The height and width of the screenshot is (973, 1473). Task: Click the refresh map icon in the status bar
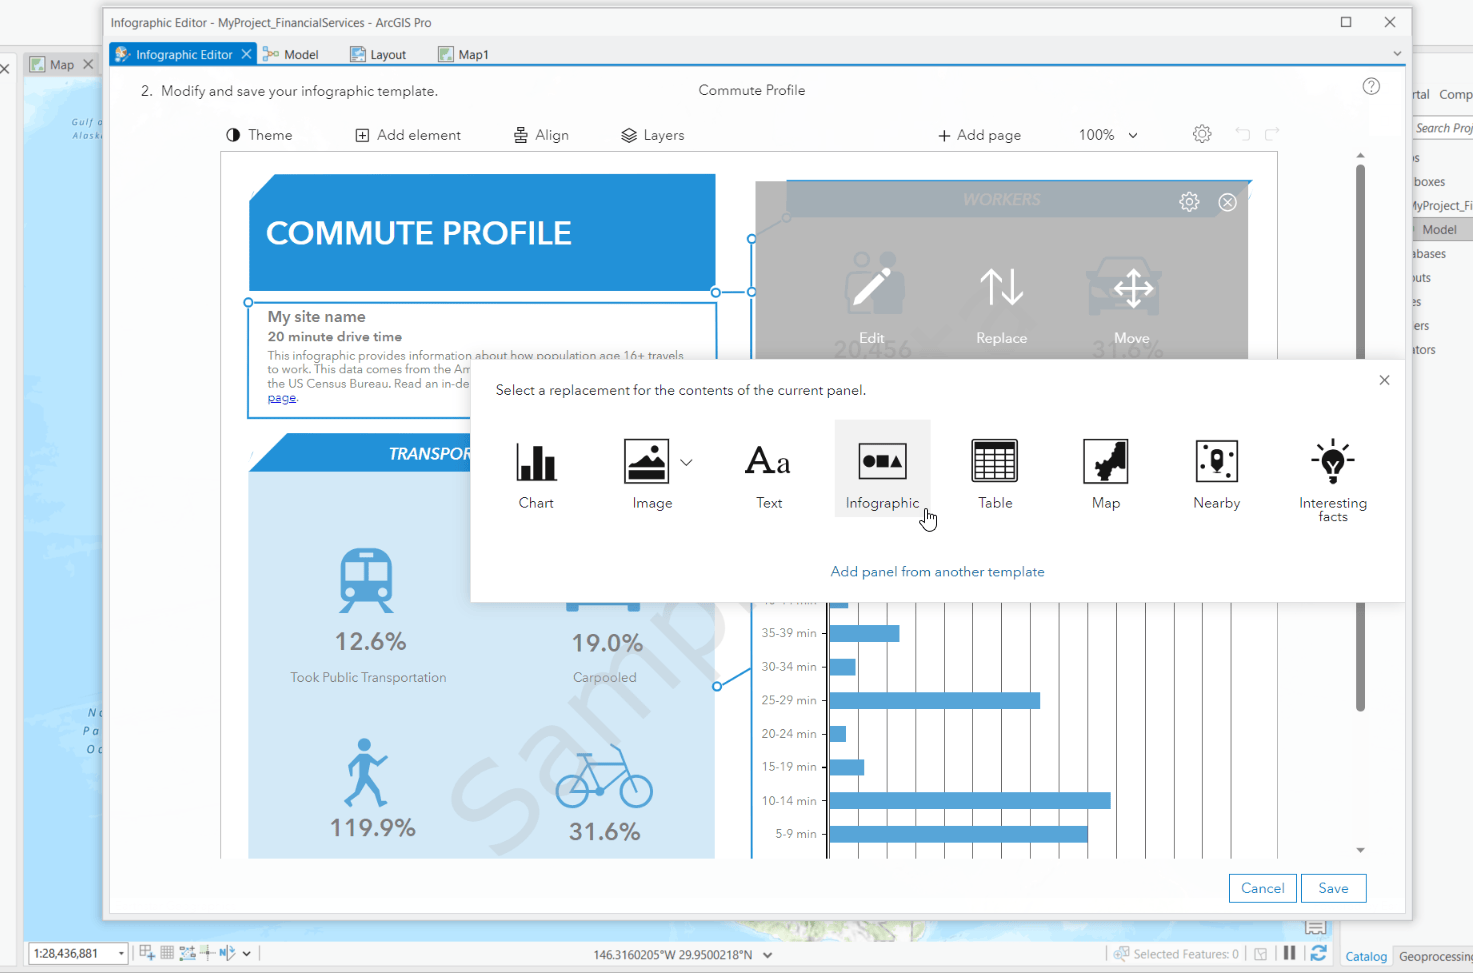(1318, 953)
